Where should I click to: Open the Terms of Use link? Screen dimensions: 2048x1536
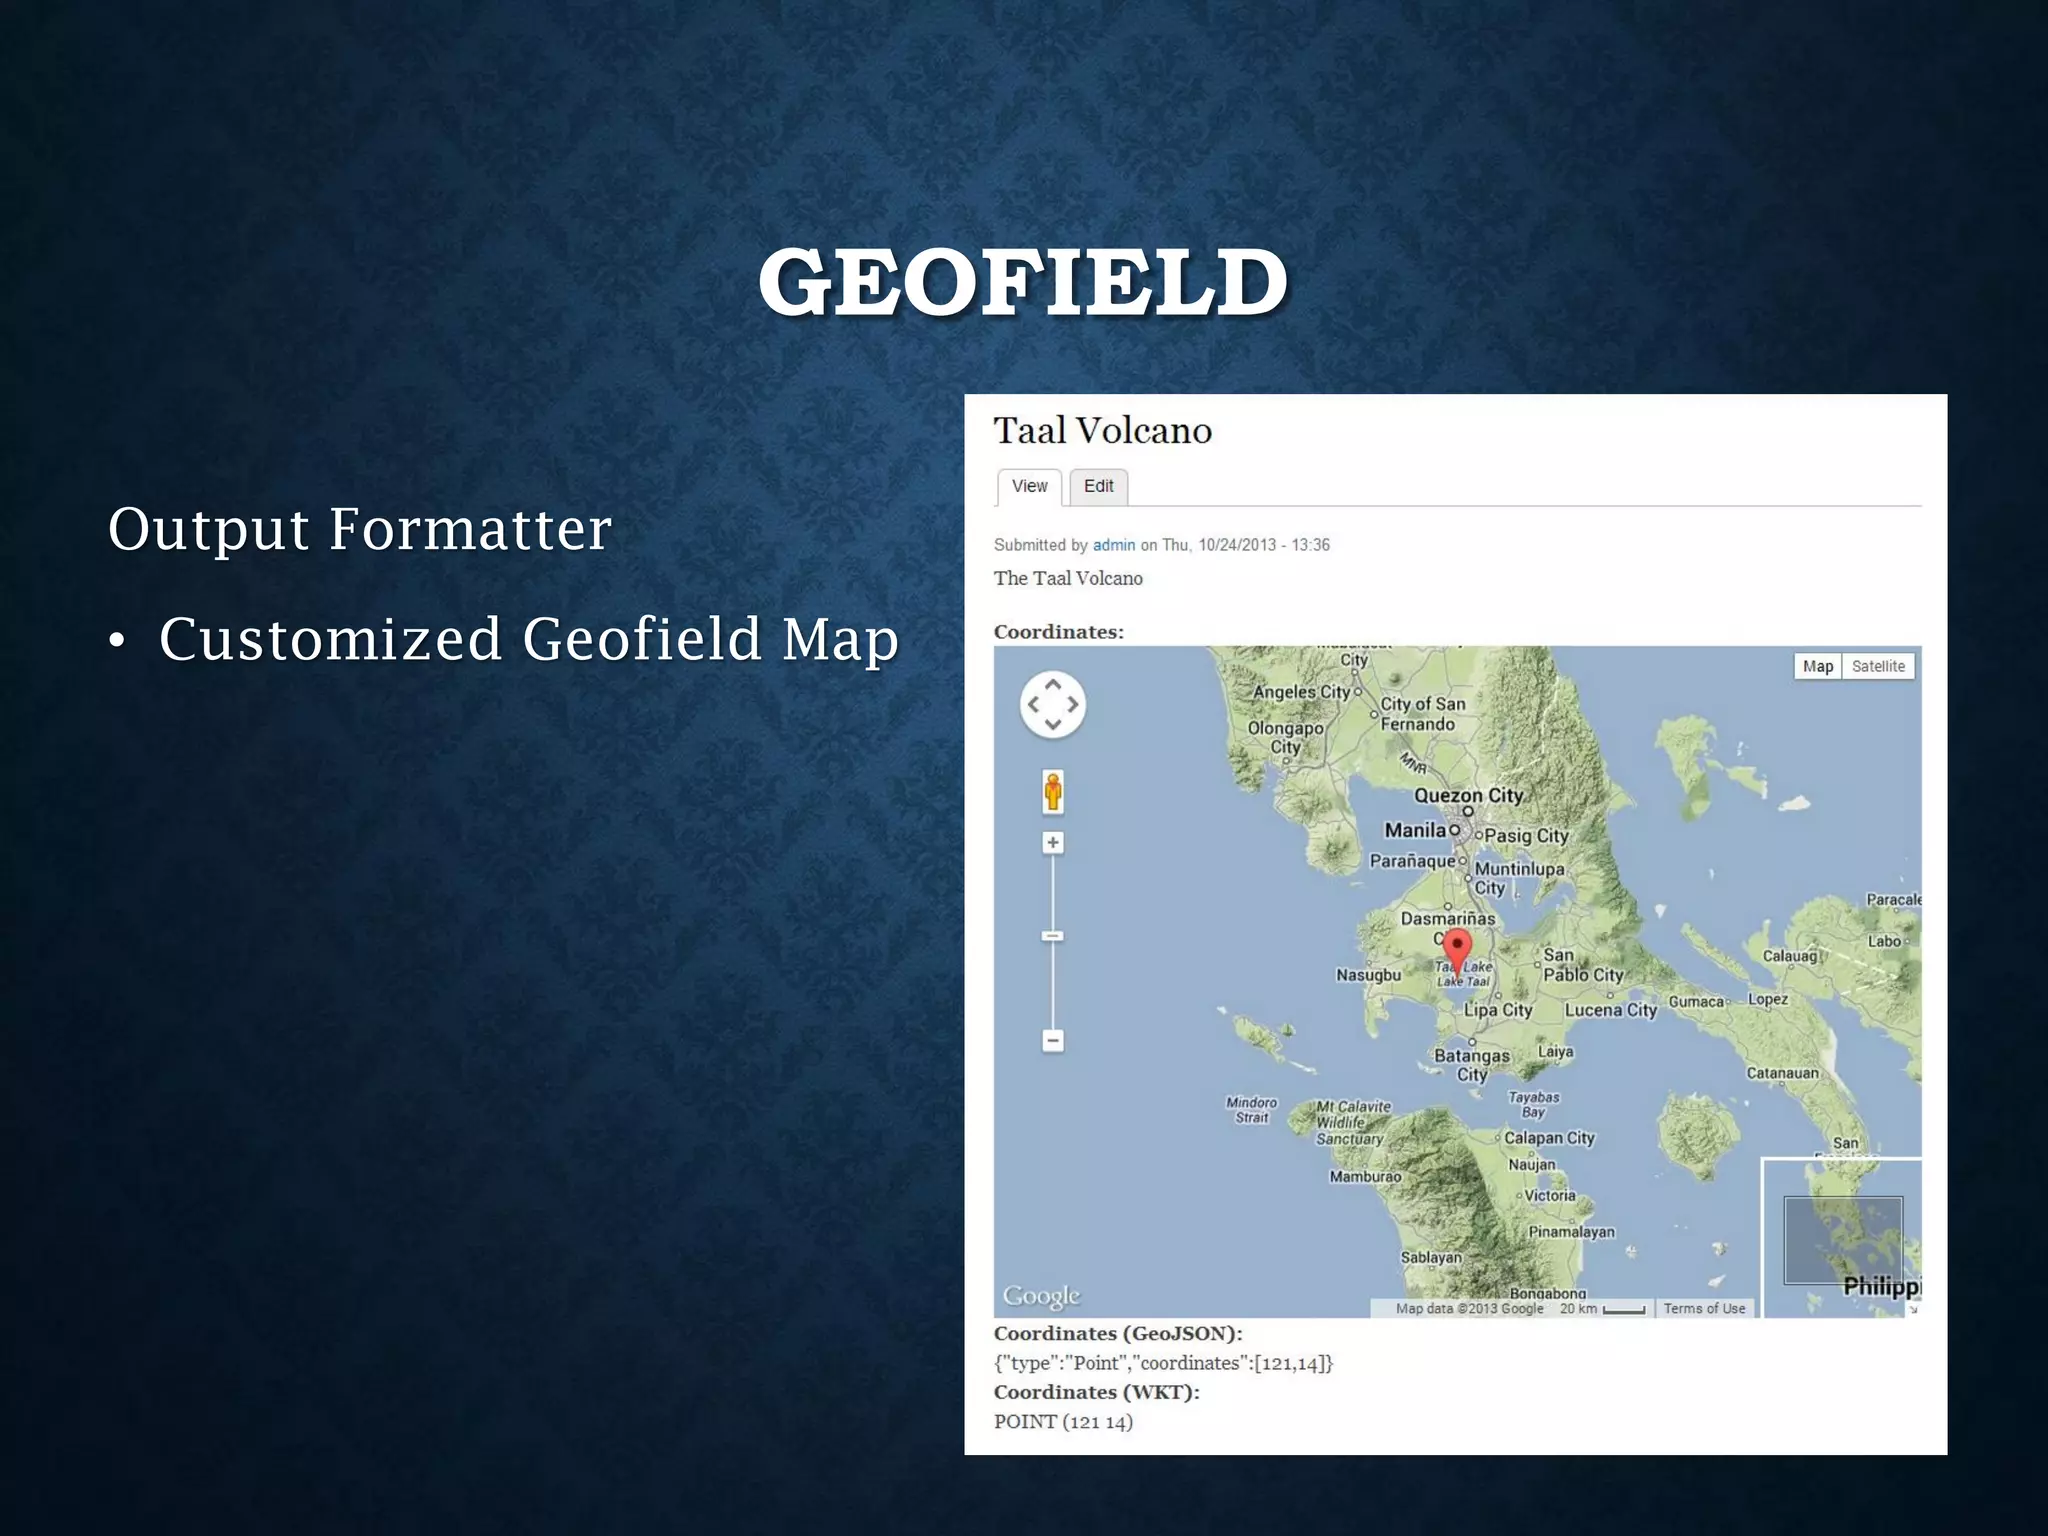(1704, 1309)
